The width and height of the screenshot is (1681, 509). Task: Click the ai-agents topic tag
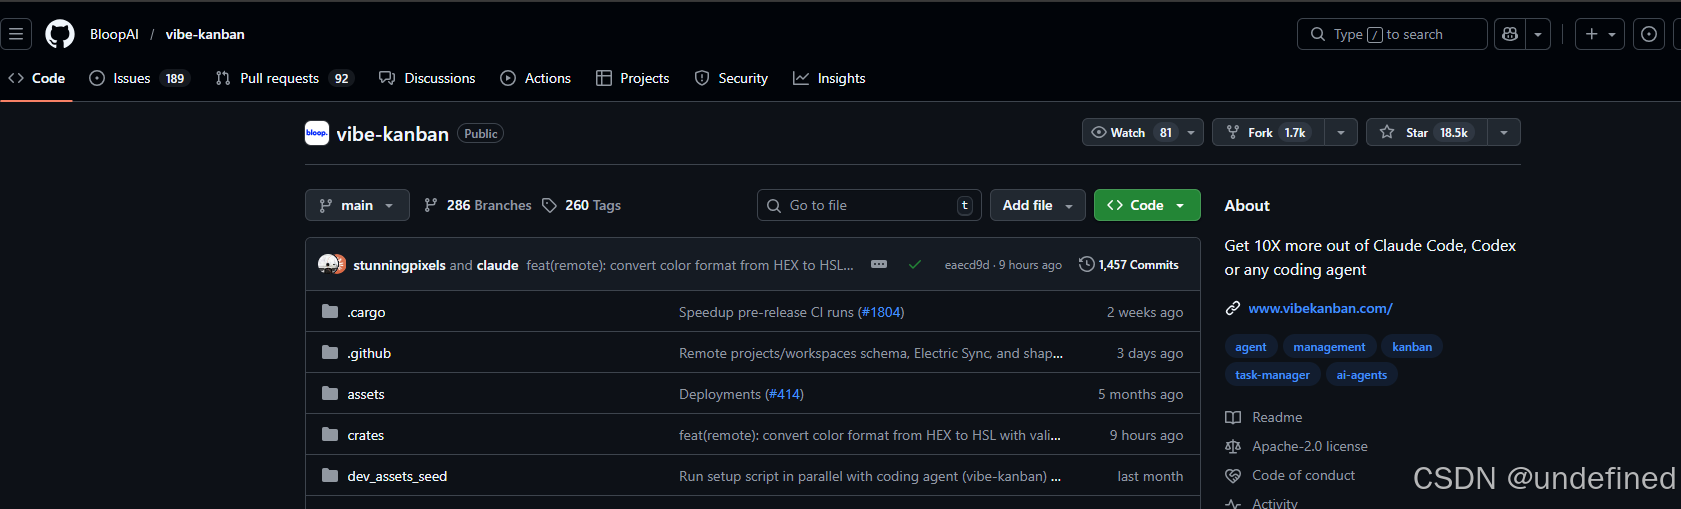pyautogui.click(x=1362, y=375)
